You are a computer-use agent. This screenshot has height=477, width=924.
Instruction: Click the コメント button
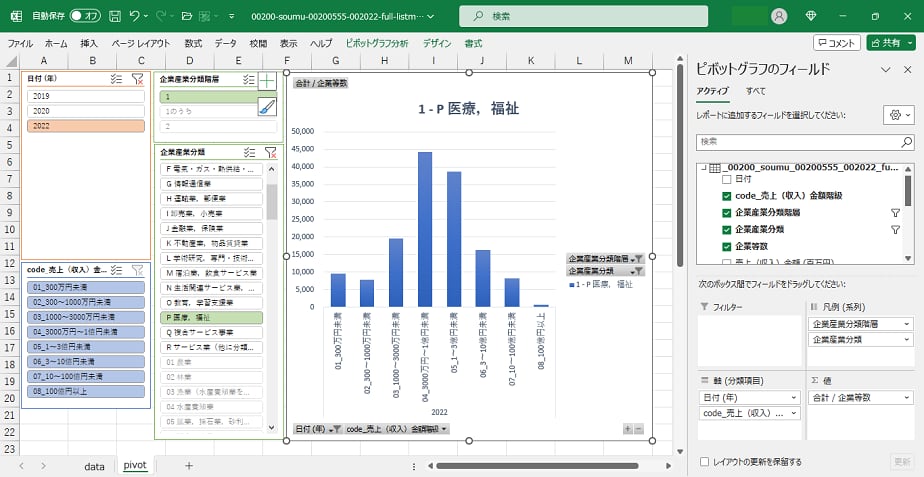coord(836,43)
